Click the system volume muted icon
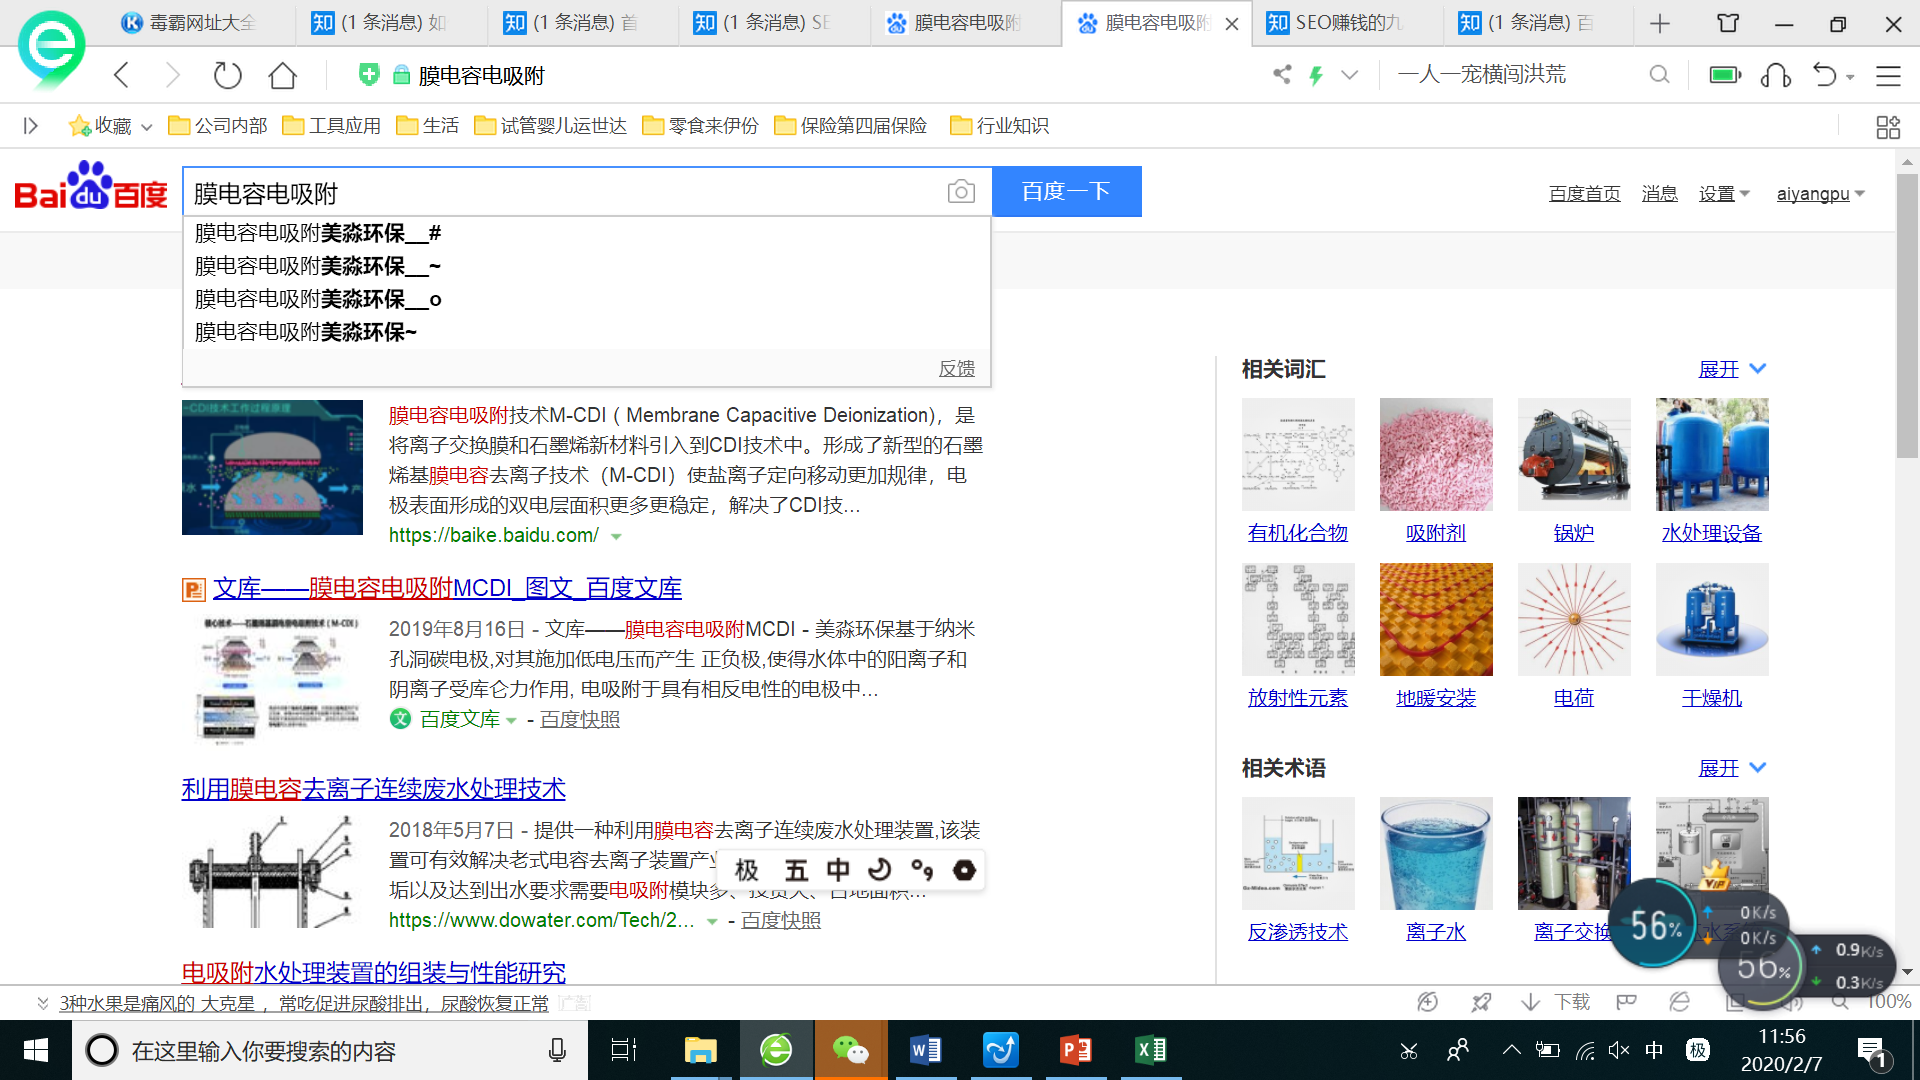The image size is (1920, 1080). (1619, 1050)
